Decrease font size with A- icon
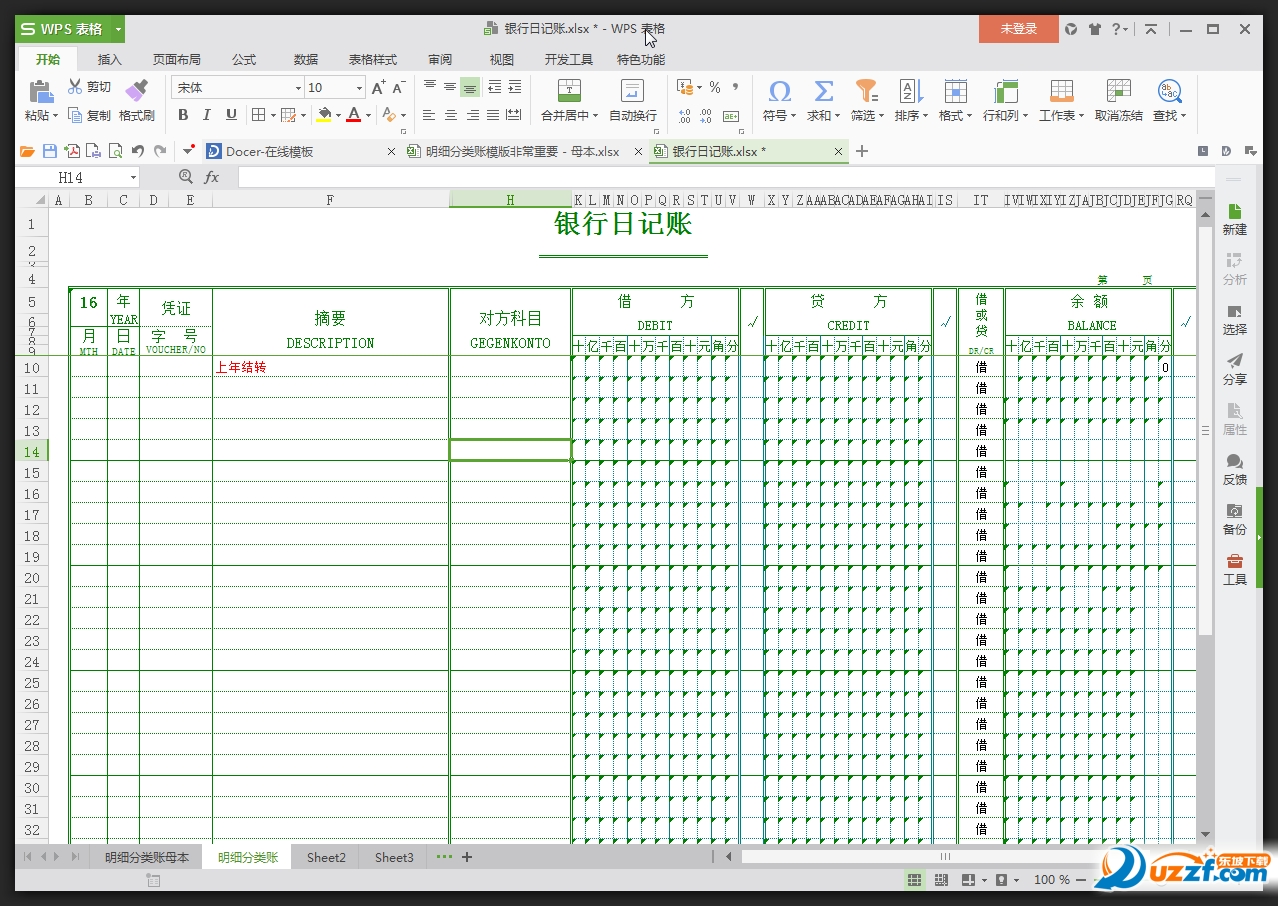This screenshot has height=906, width=1278. (x=399, y=88)
